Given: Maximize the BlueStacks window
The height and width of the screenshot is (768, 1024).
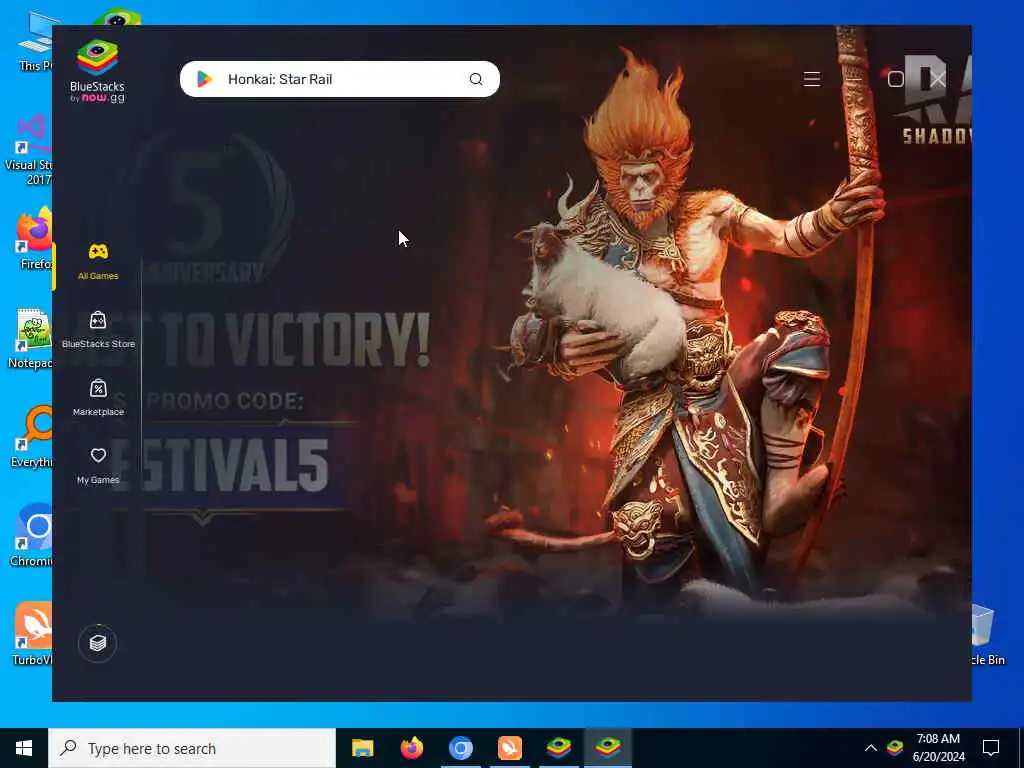Looking at the screenshot, I should [895, 79].
